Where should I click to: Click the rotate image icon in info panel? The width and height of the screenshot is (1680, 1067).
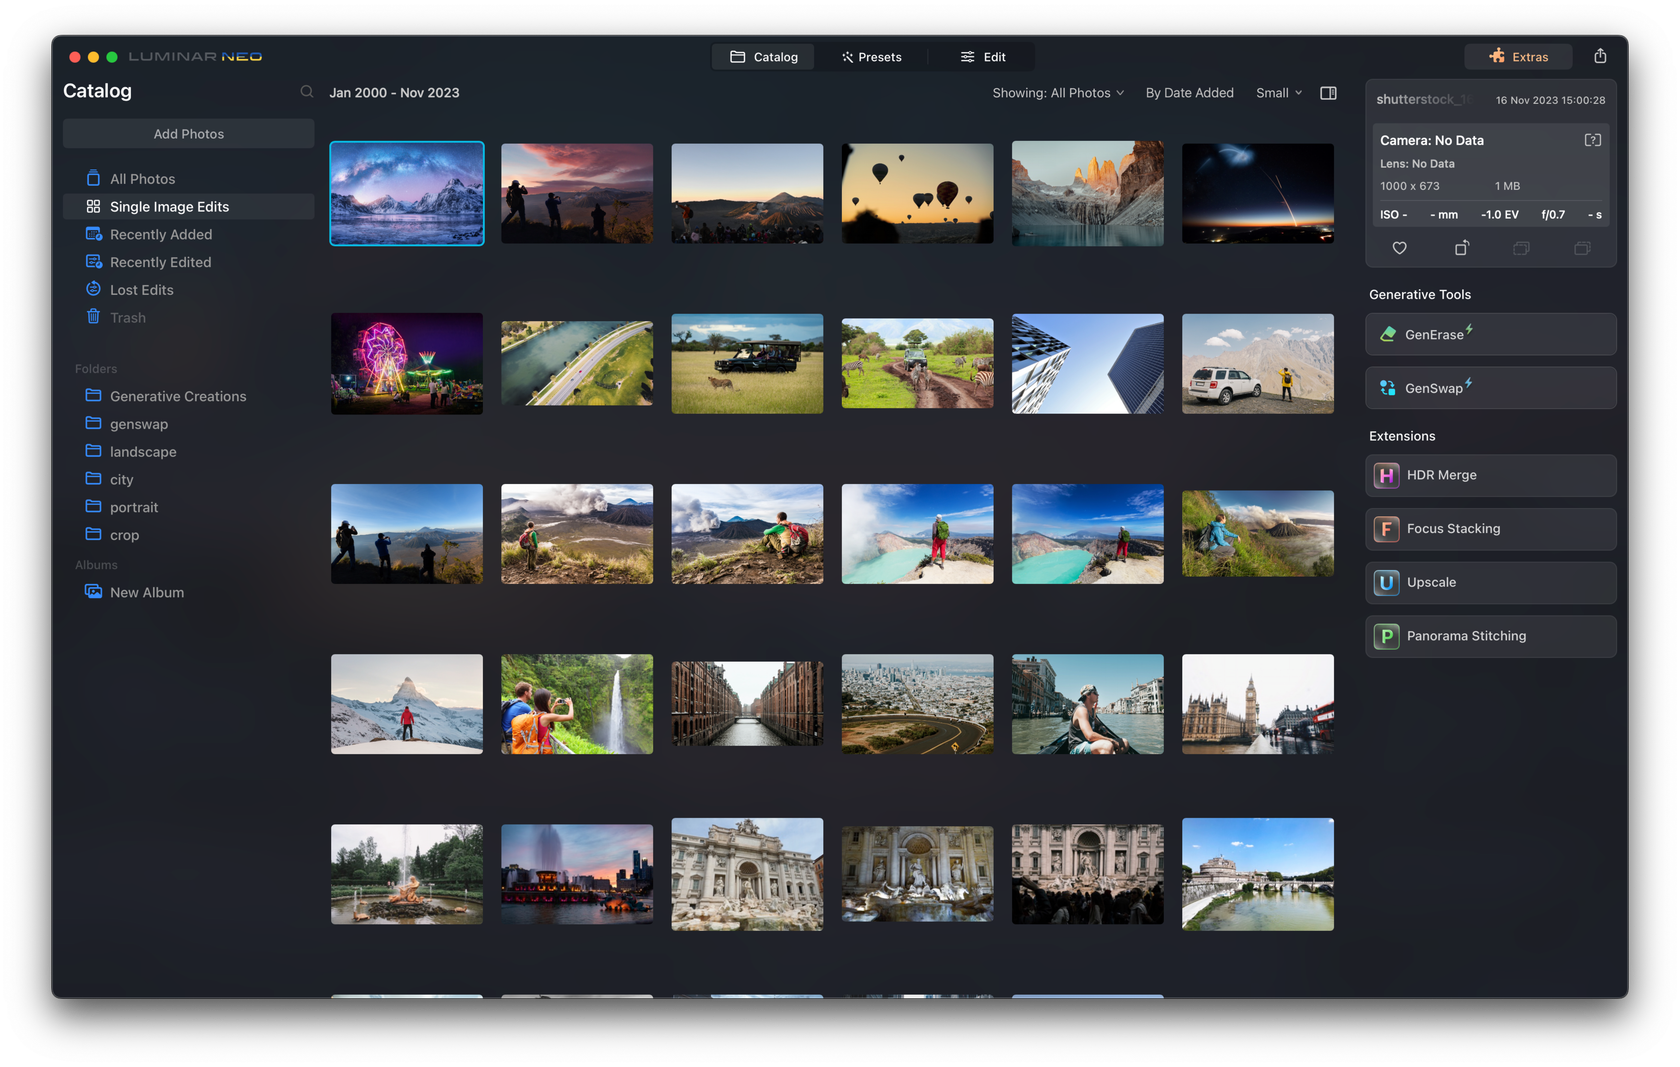tap(1461, 248)
